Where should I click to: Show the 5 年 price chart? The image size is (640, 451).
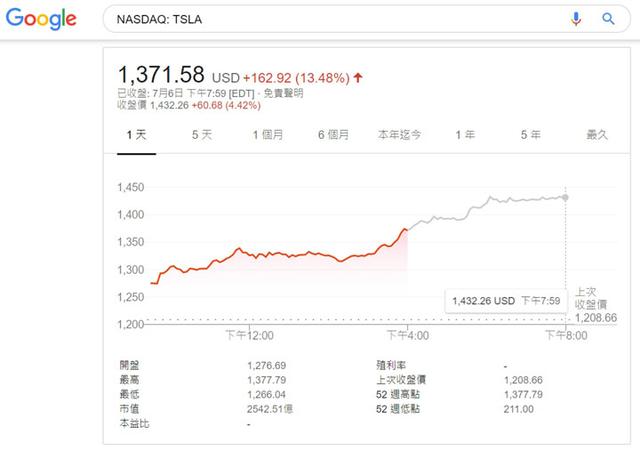pyautogui.click(x=531, y=134)
